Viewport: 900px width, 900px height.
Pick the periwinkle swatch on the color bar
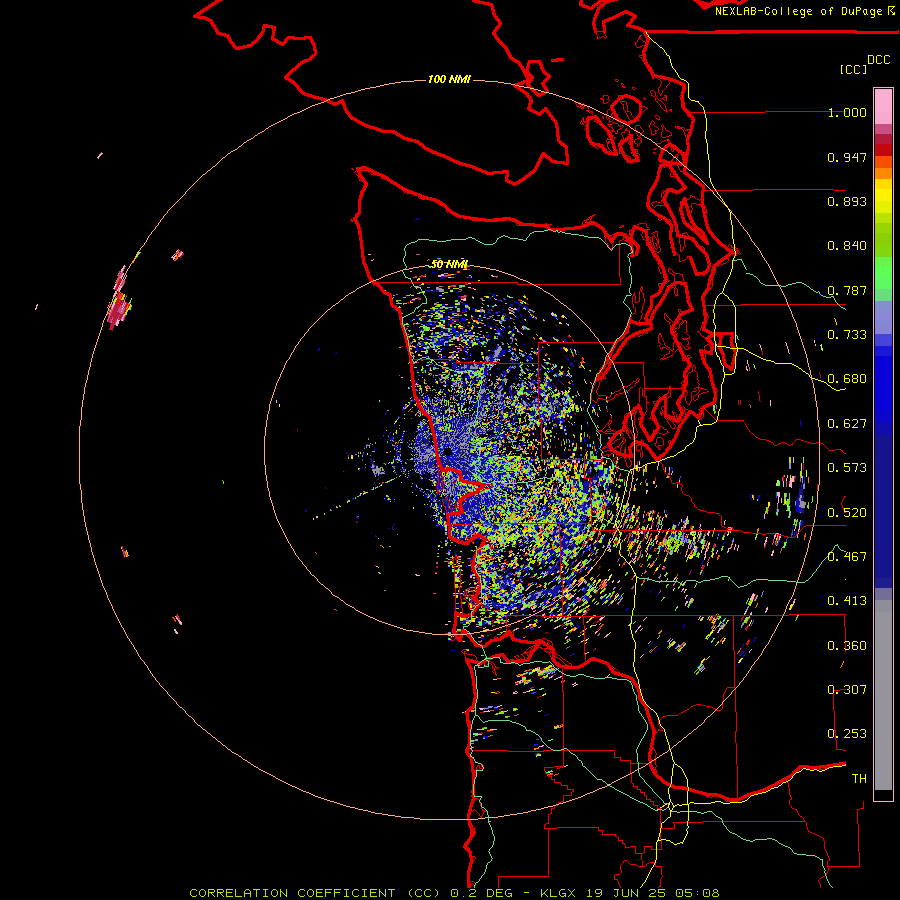coord(883,317)
